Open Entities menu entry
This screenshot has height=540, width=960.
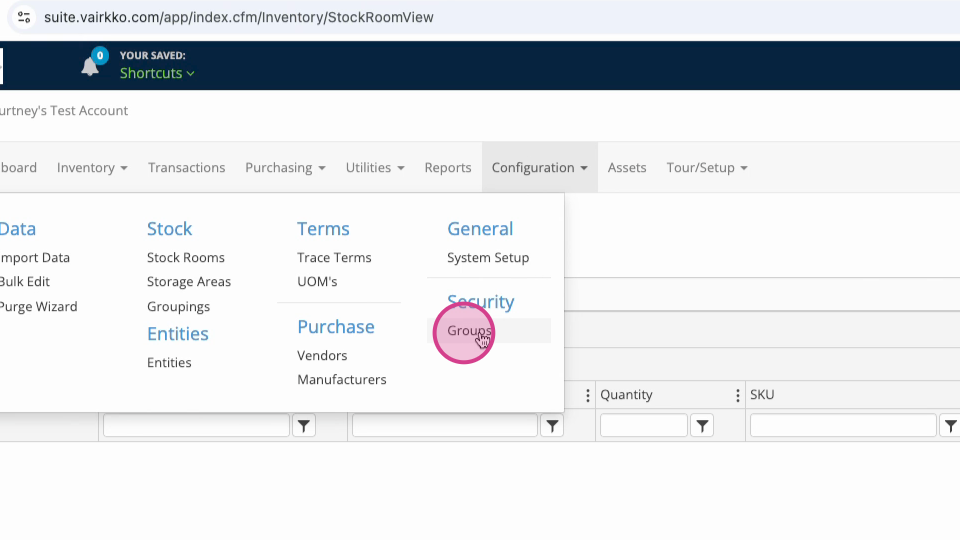(169, 362)
